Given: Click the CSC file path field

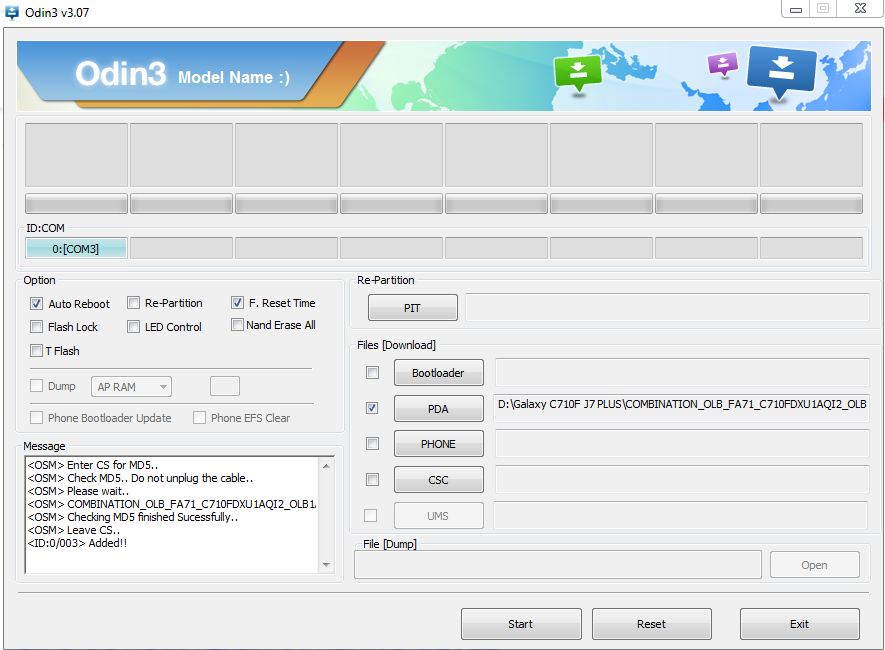Looking at the screenshot, I should coord(682,480).
